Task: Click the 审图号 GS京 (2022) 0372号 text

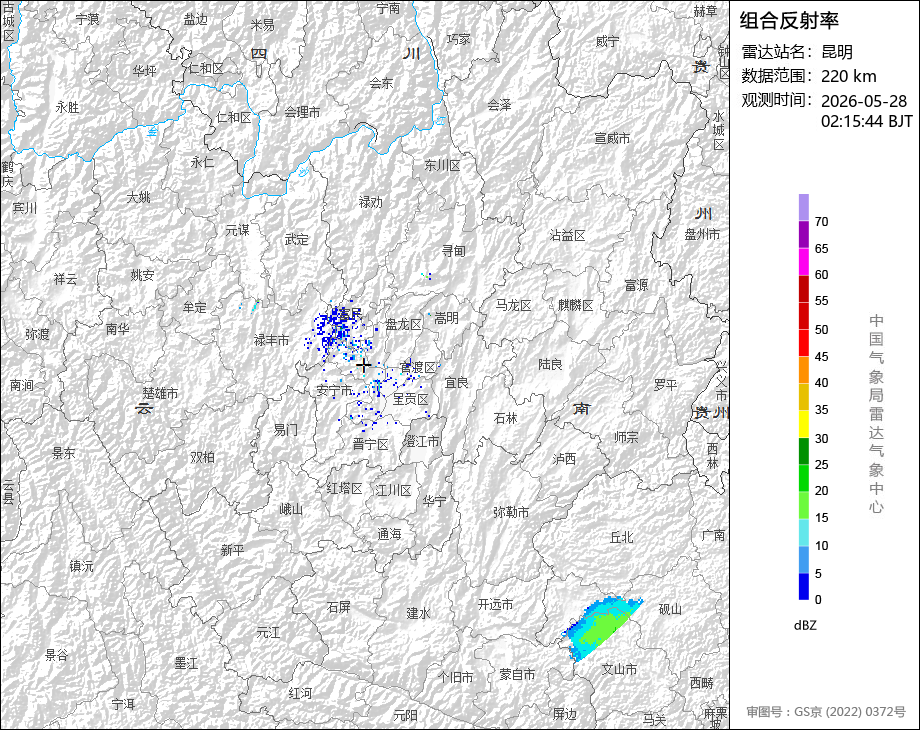Action: [x=826, y=712]
